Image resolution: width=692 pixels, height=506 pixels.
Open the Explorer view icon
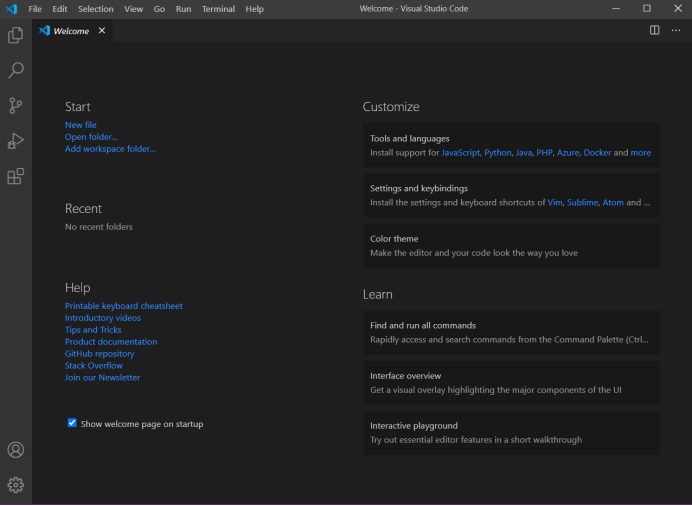pyautogui.click(x=16, y=36)
